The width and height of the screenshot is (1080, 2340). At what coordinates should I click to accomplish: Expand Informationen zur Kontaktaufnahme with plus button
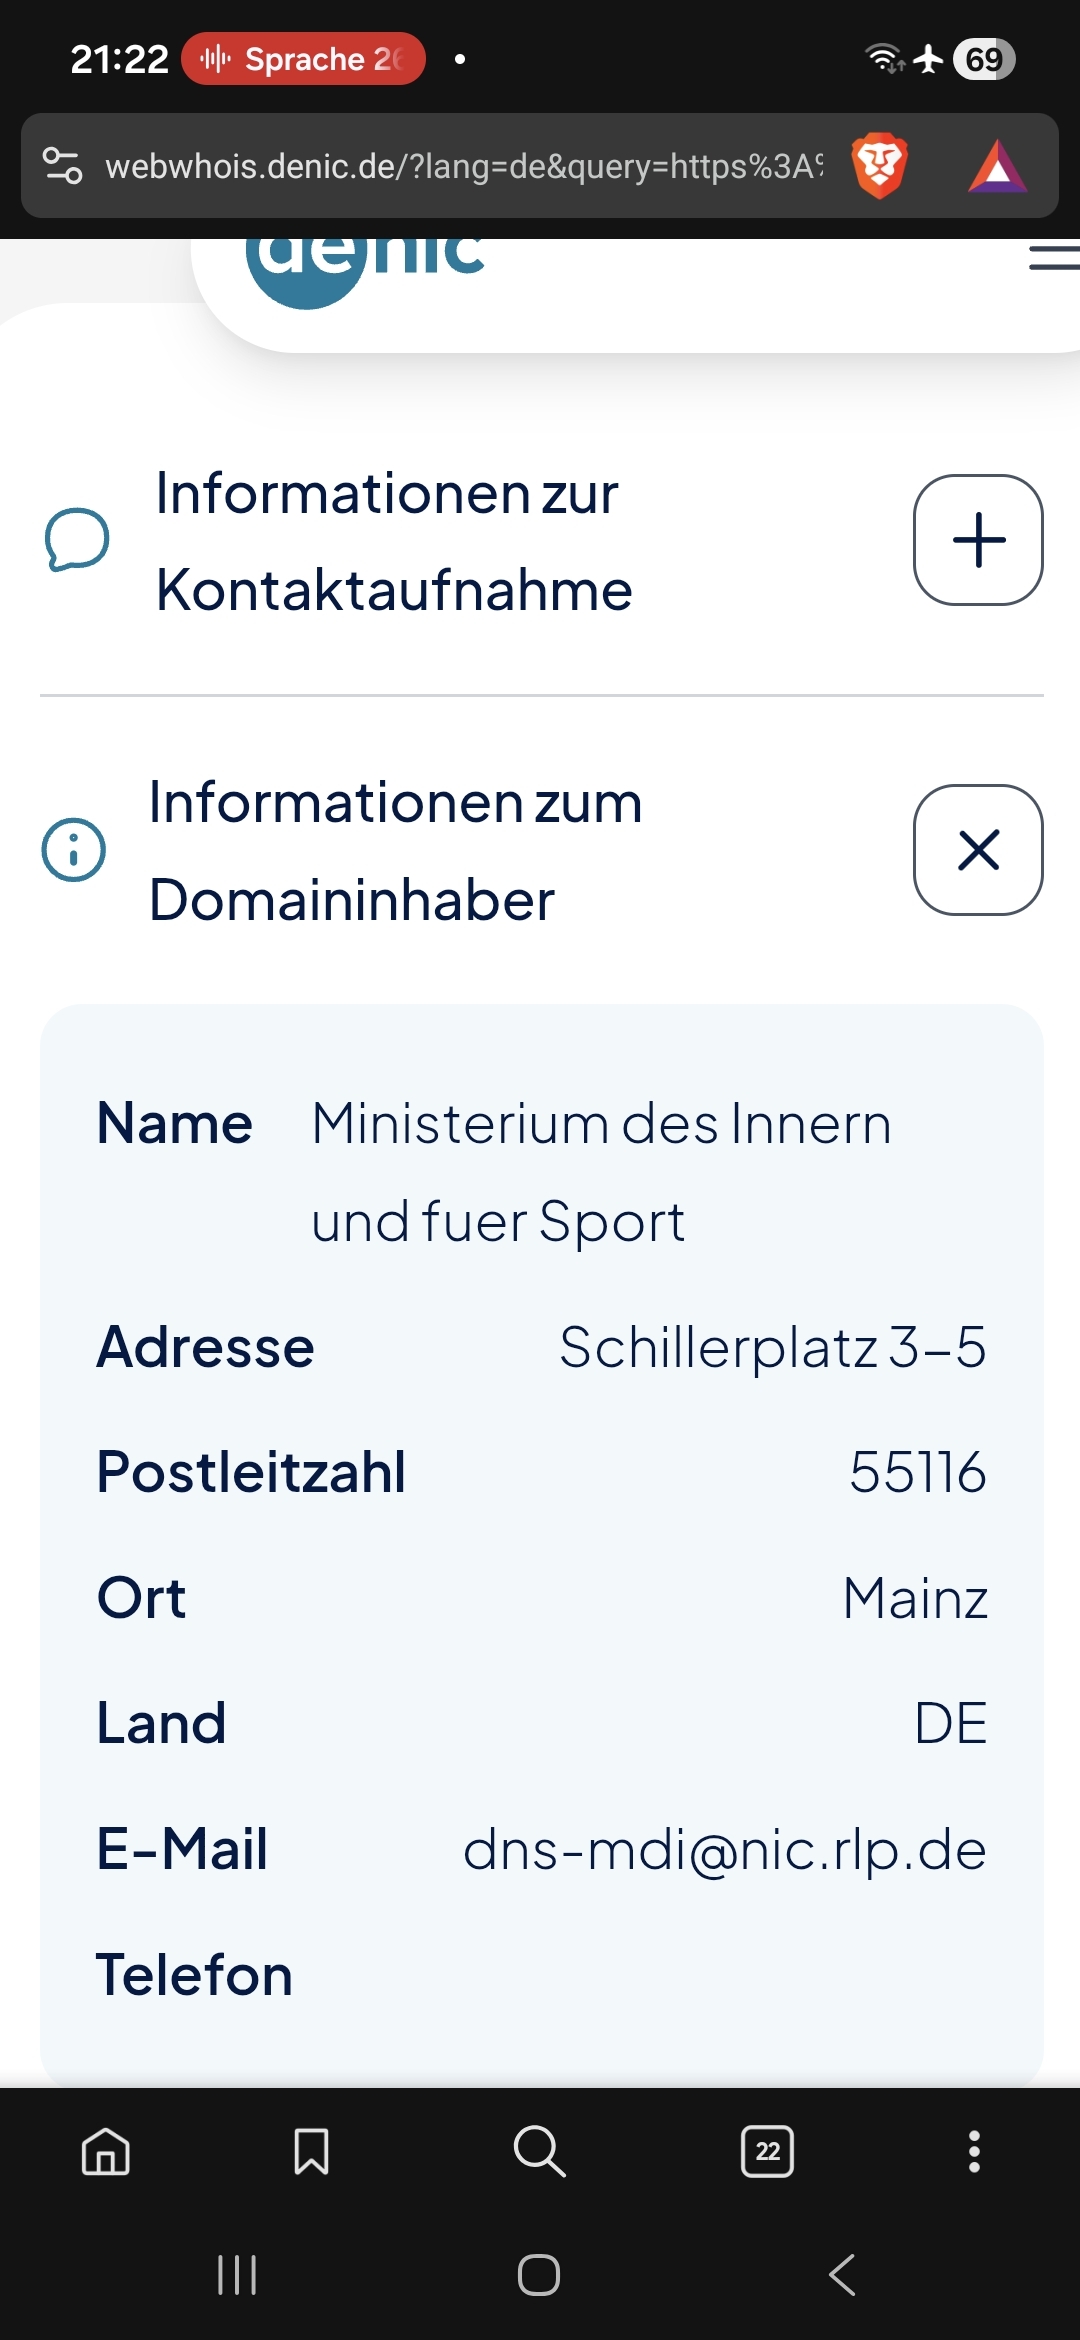pyautogui.click(x=978, y=540)
